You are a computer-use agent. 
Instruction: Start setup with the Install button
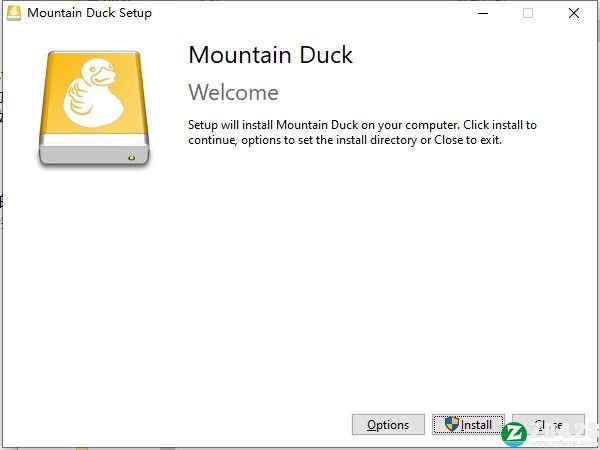pos(468,424)
